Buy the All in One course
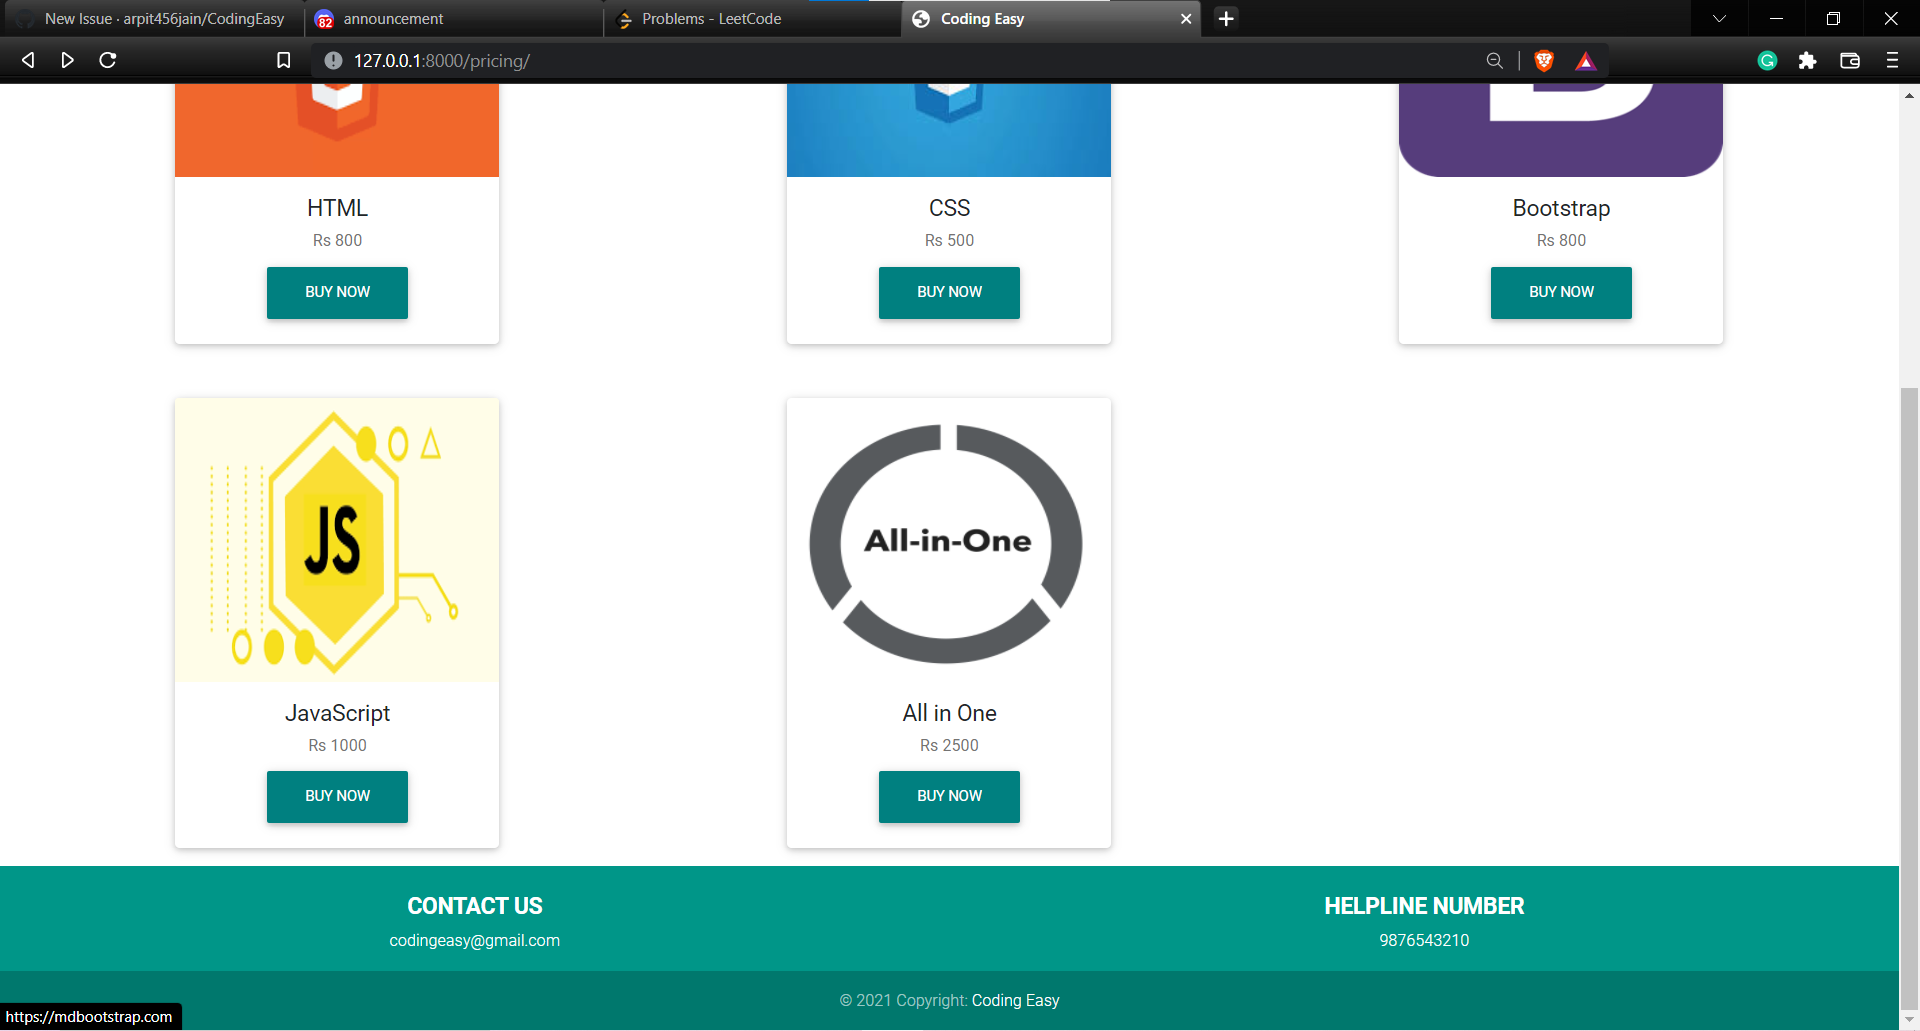Viewport: 1920px width, 1031px height. pyautogui.click(x=948, y=796)
